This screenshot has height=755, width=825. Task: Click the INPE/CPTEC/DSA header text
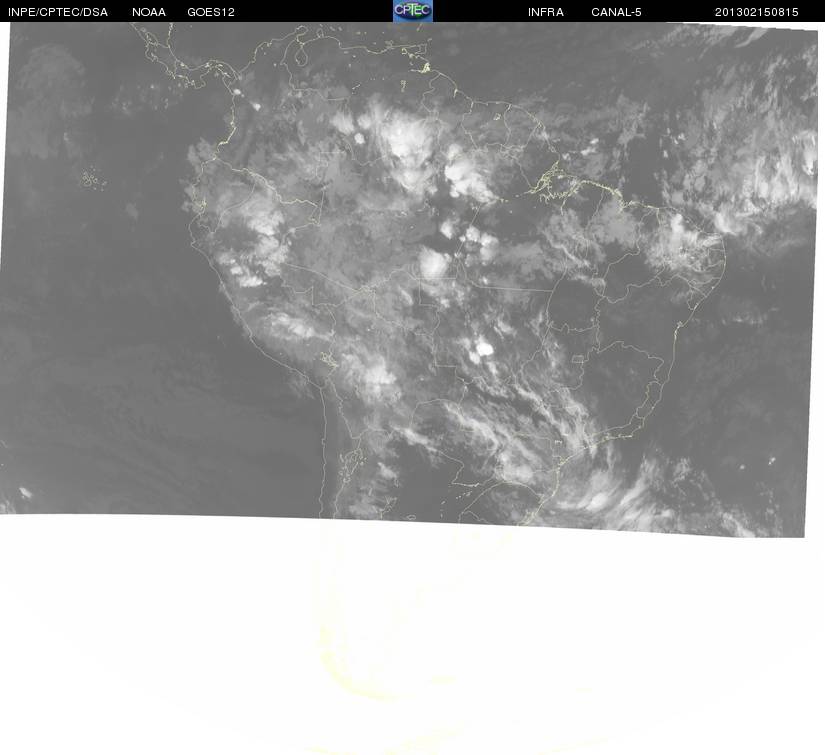[58, 12]
